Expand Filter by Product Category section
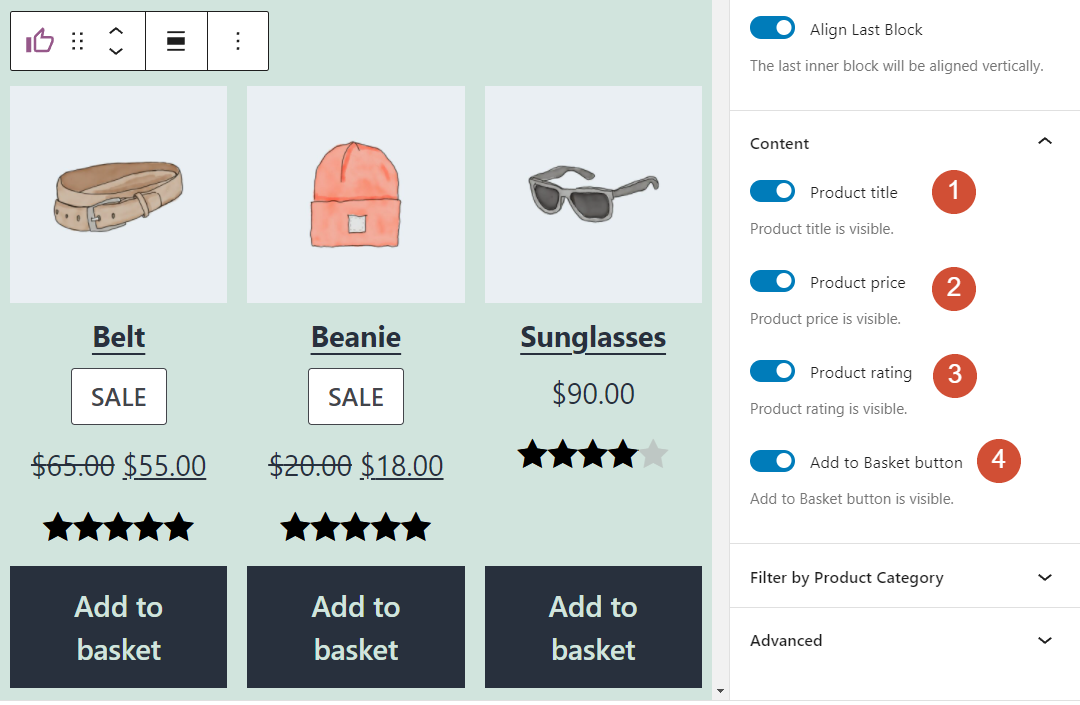 point(1045,577)
